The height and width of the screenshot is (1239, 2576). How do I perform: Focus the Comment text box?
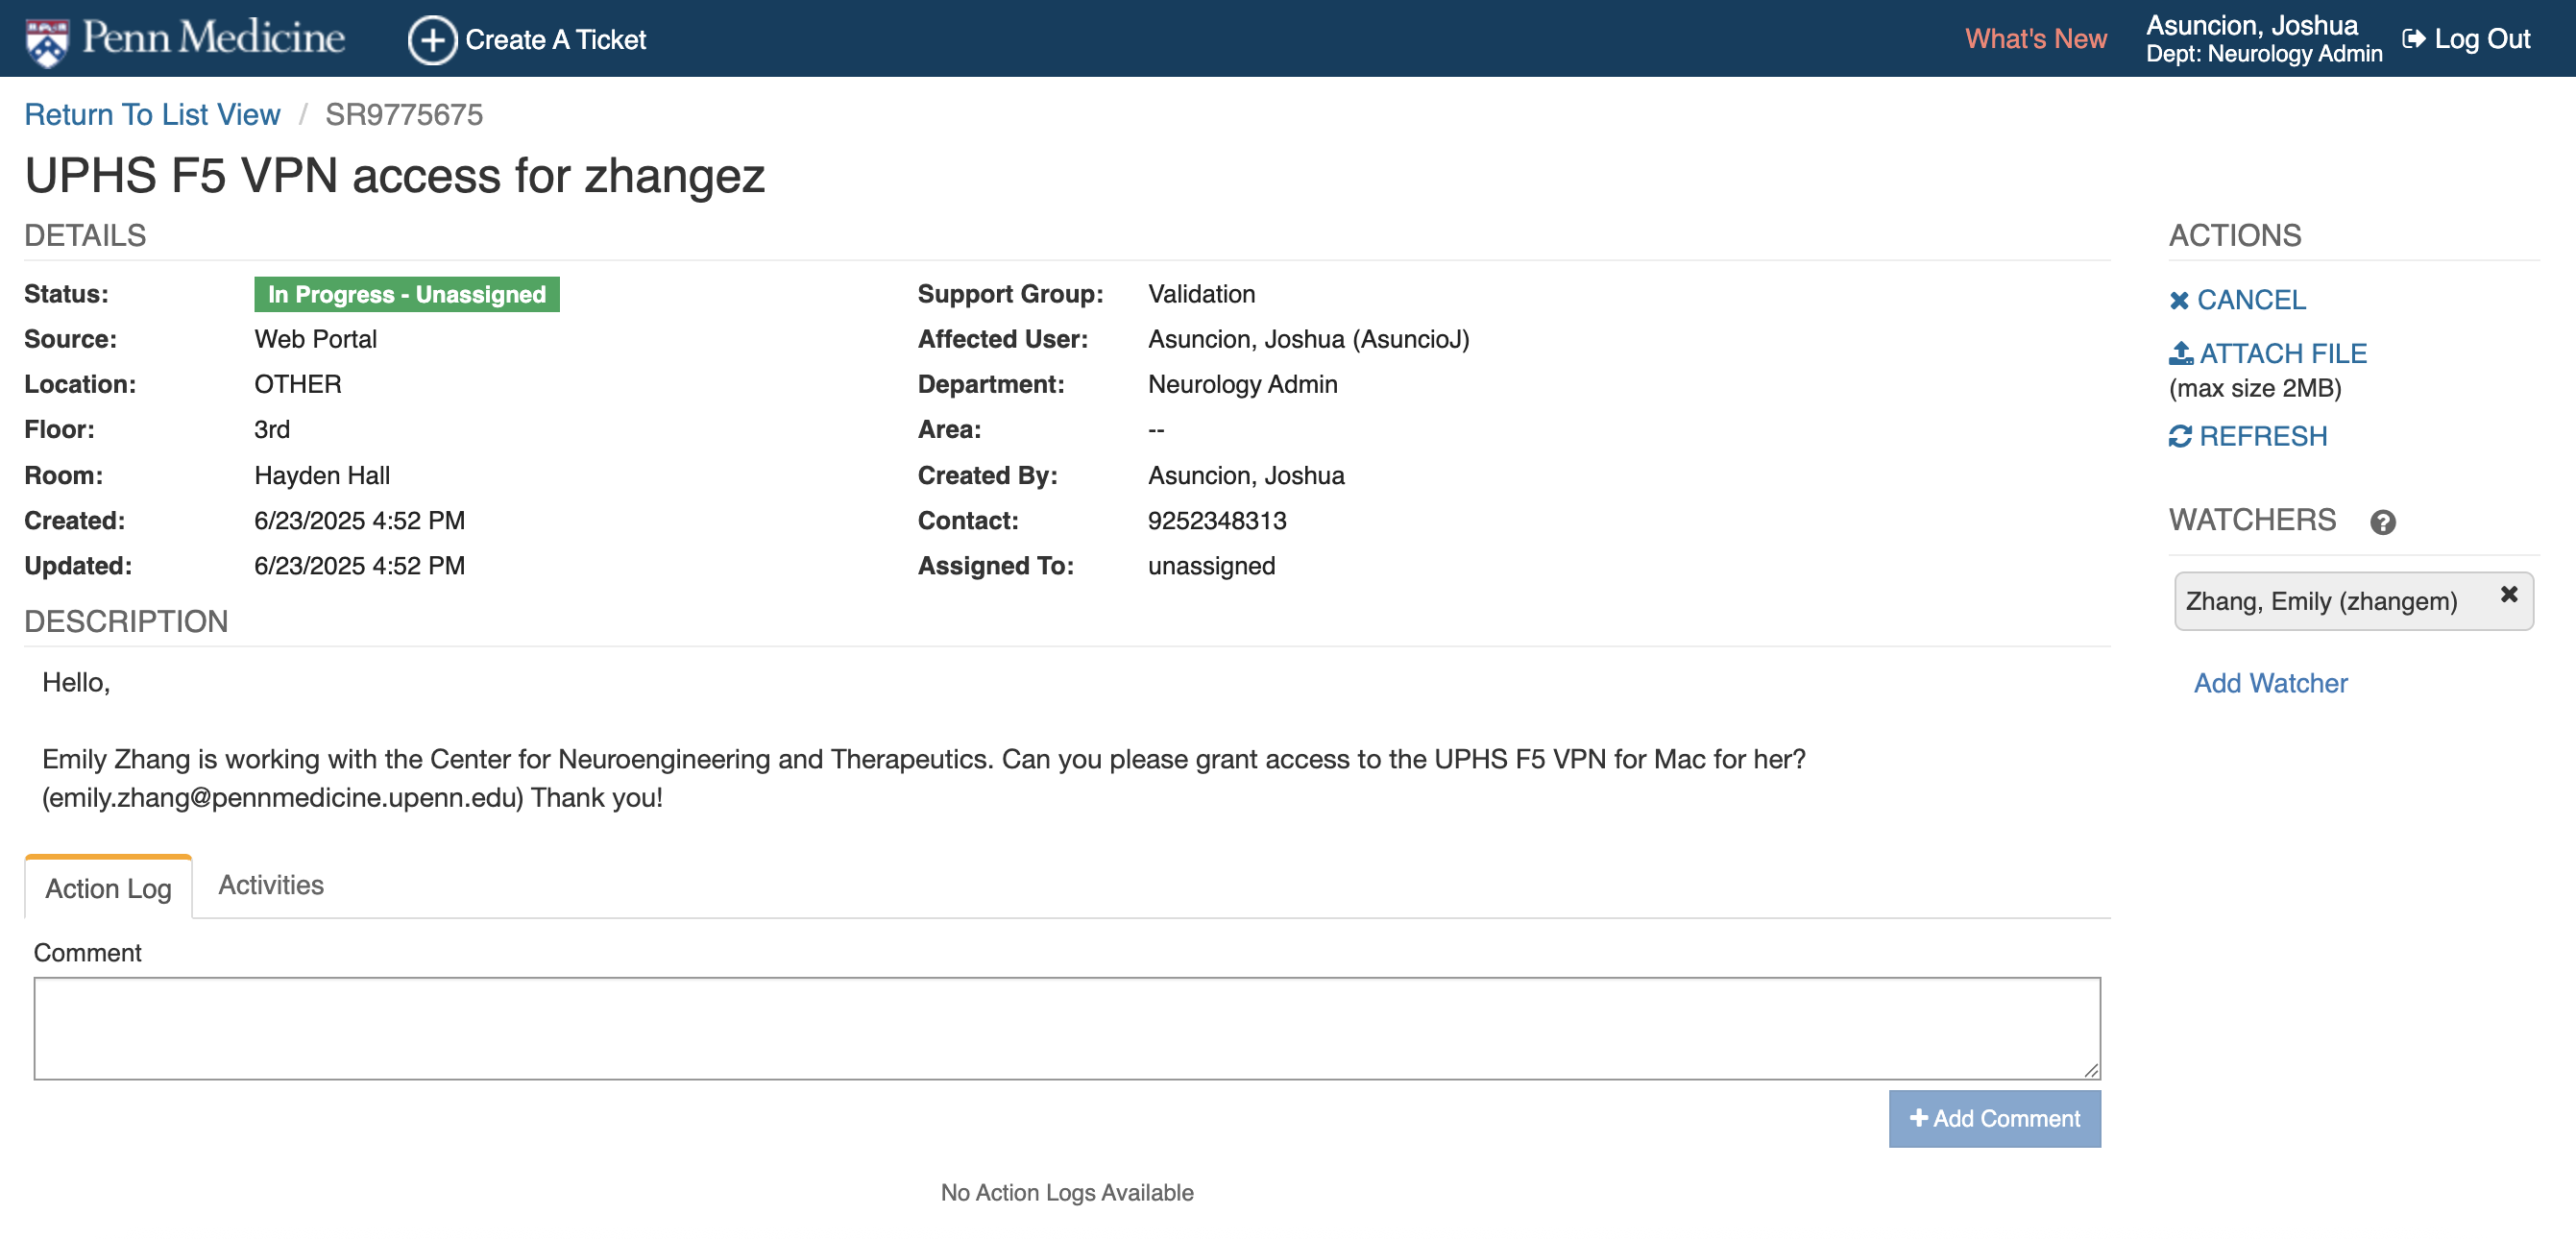point(1067,1028)
